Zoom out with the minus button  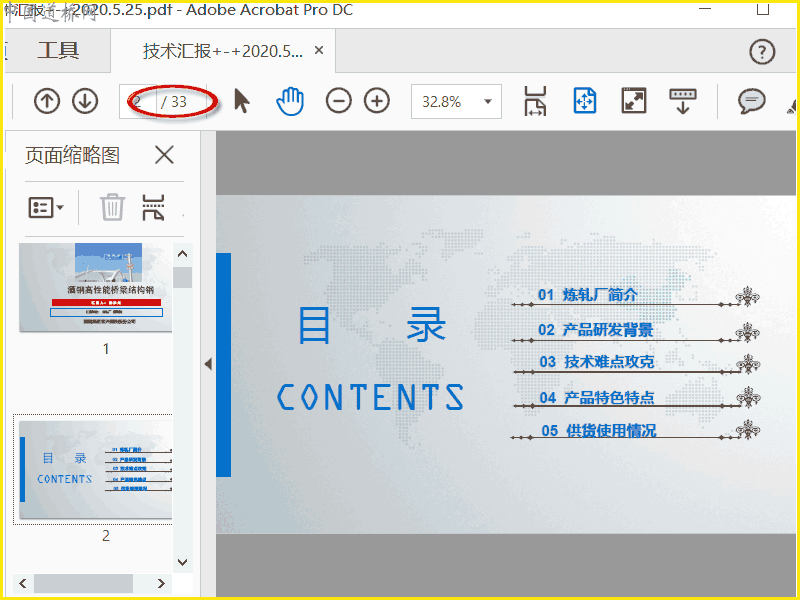point(339,101)
